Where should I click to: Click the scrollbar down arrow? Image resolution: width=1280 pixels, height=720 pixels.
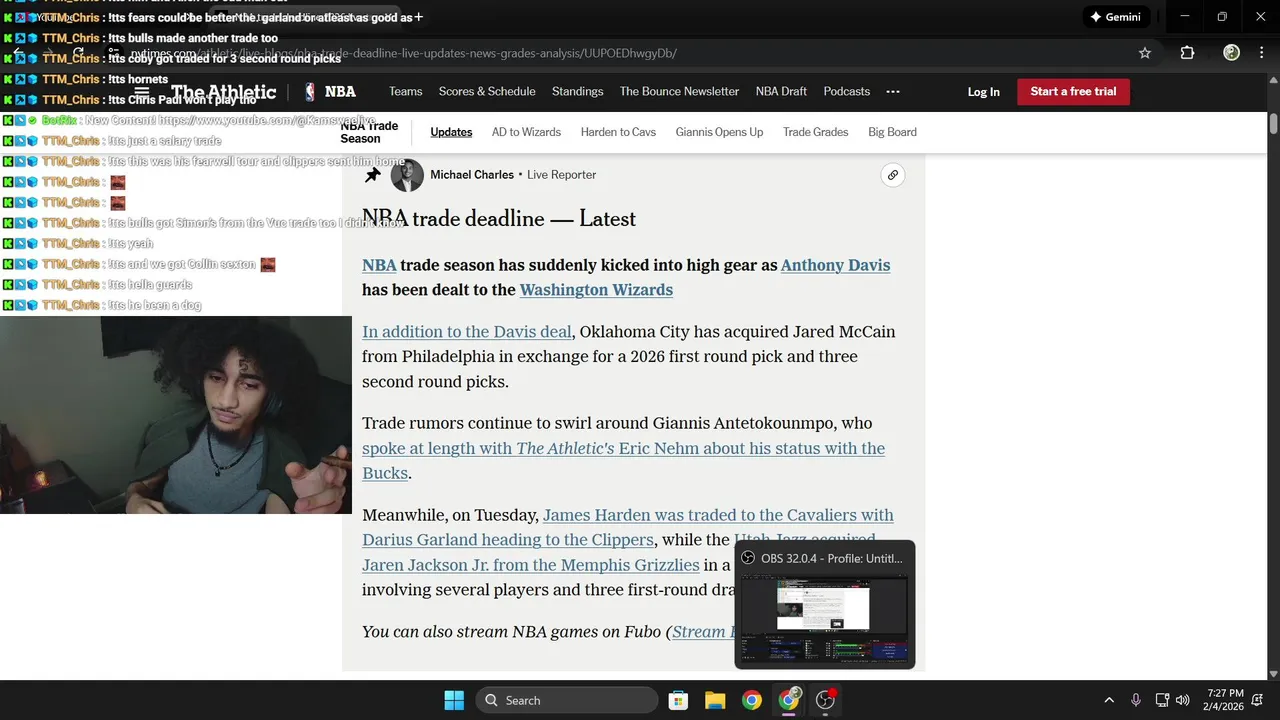click(x=1273, y=674)
